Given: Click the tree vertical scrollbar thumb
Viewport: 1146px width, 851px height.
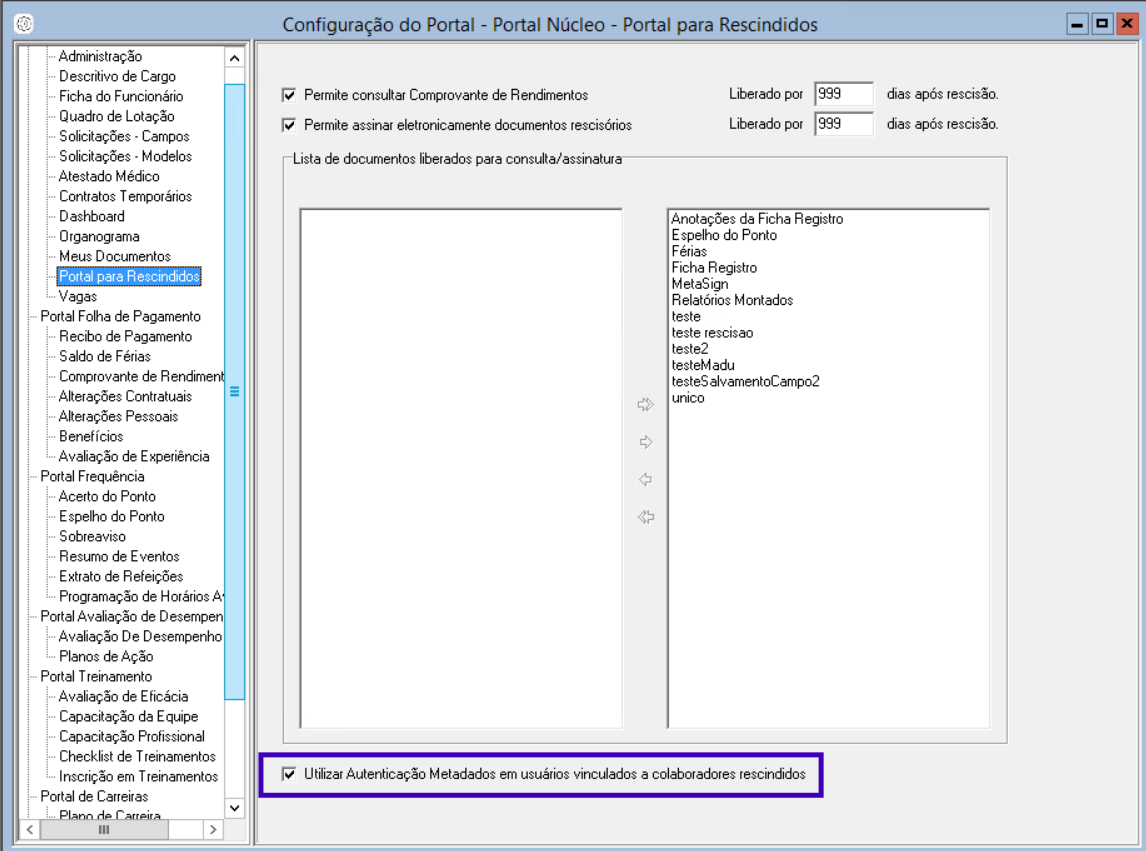Looking at the screenshot, I should (235, 391).
